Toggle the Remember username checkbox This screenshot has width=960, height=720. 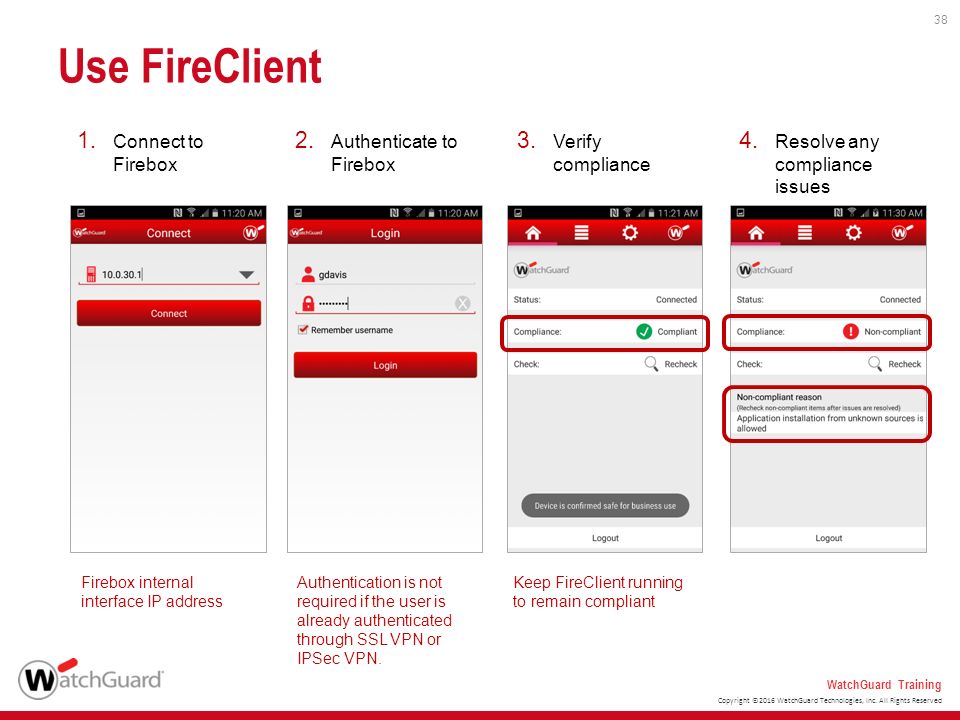302,330
